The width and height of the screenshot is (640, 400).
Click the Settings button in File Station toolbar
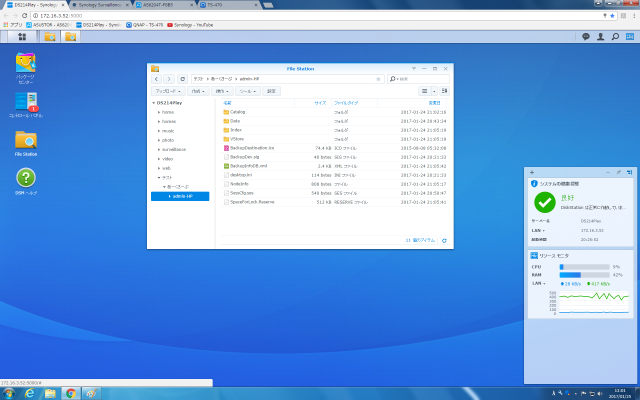[271, 90]
